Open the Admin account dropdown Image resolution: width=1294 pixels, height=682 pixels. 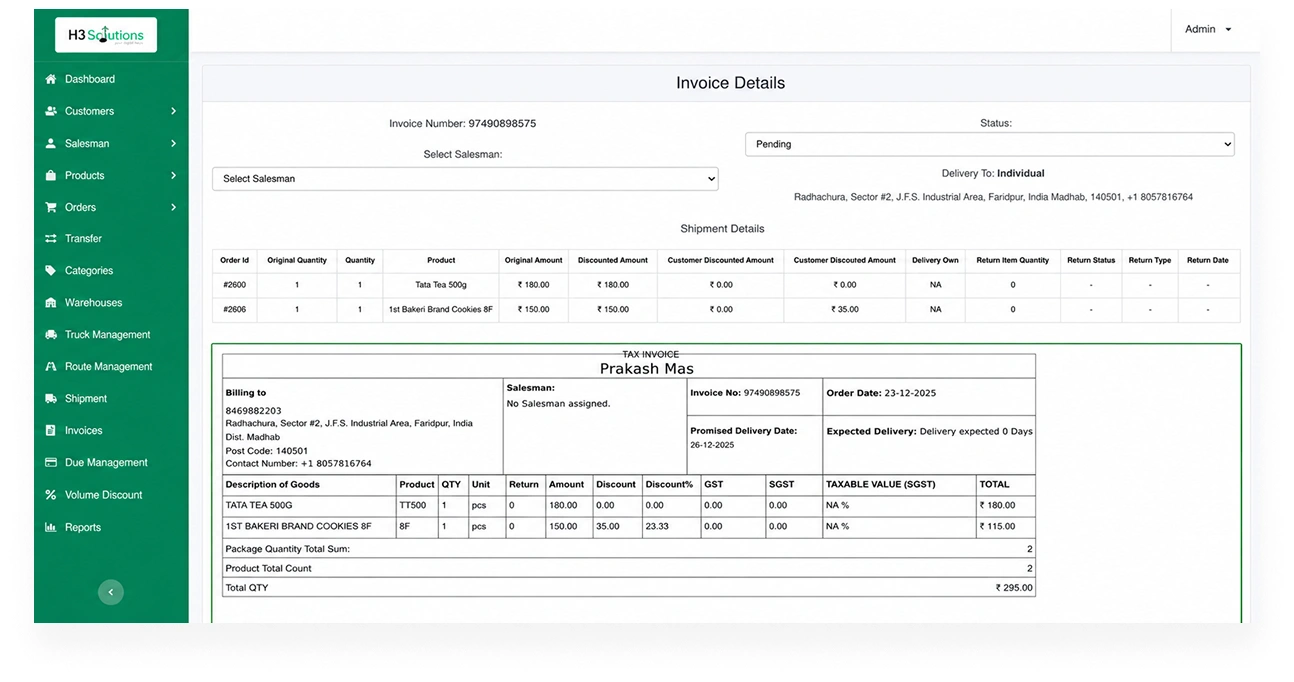click(1208, 29)
